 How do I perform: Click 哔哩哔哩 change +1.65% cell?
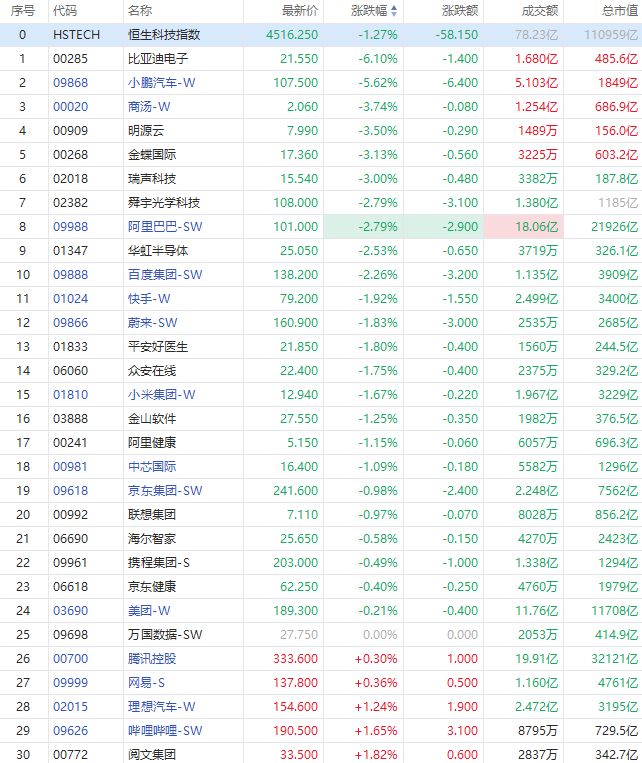[x=376, y=731]
